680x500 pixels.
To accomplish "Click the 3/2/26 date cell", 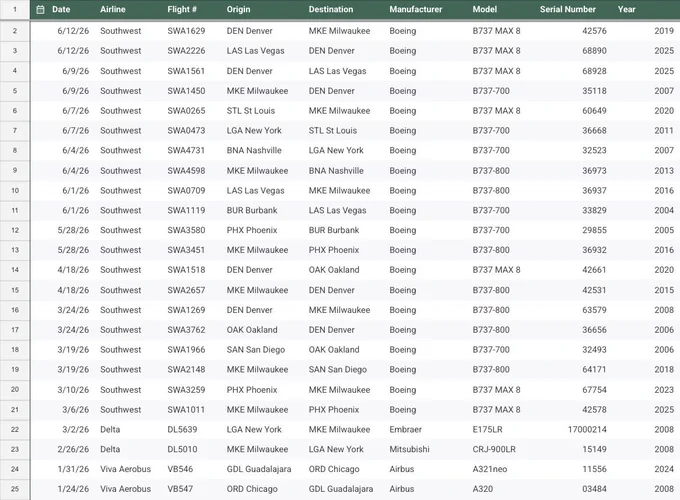I will (75, 429).
